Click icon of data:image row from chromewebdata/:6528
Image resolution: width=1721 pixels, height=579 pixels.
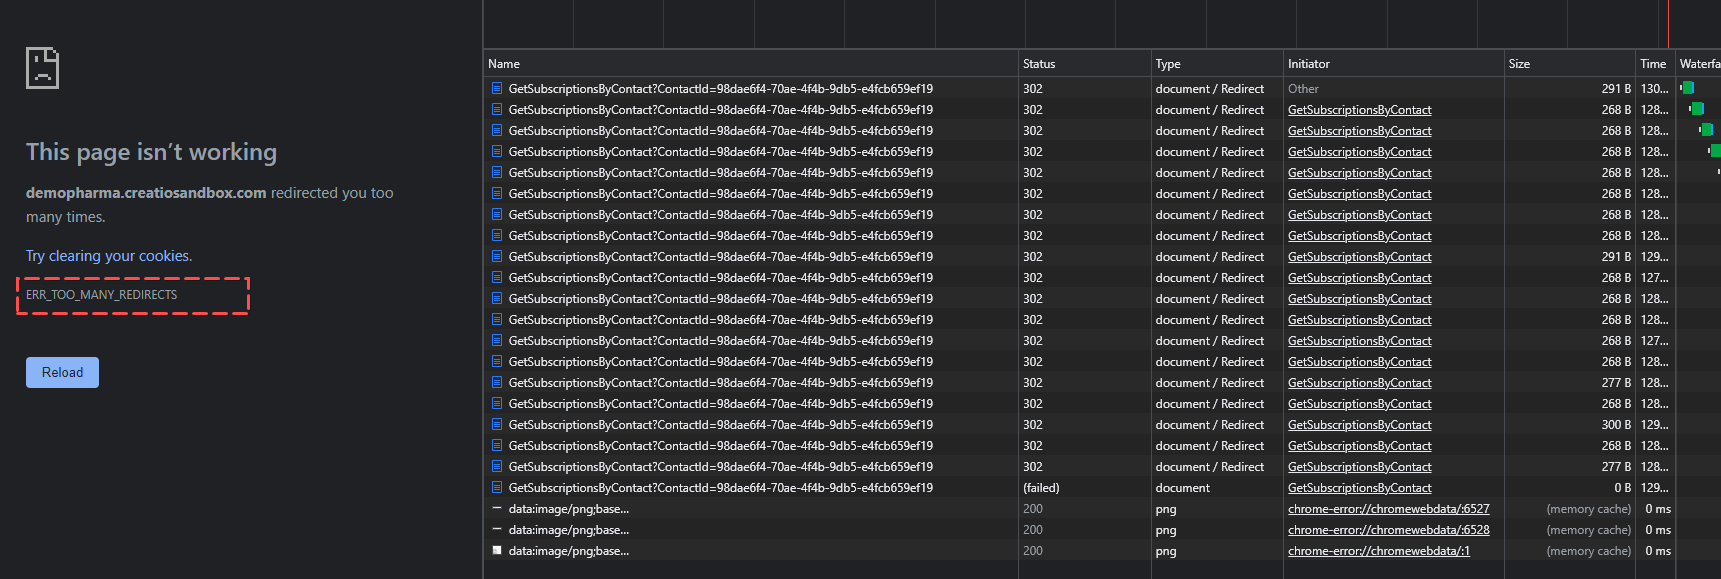497,530
